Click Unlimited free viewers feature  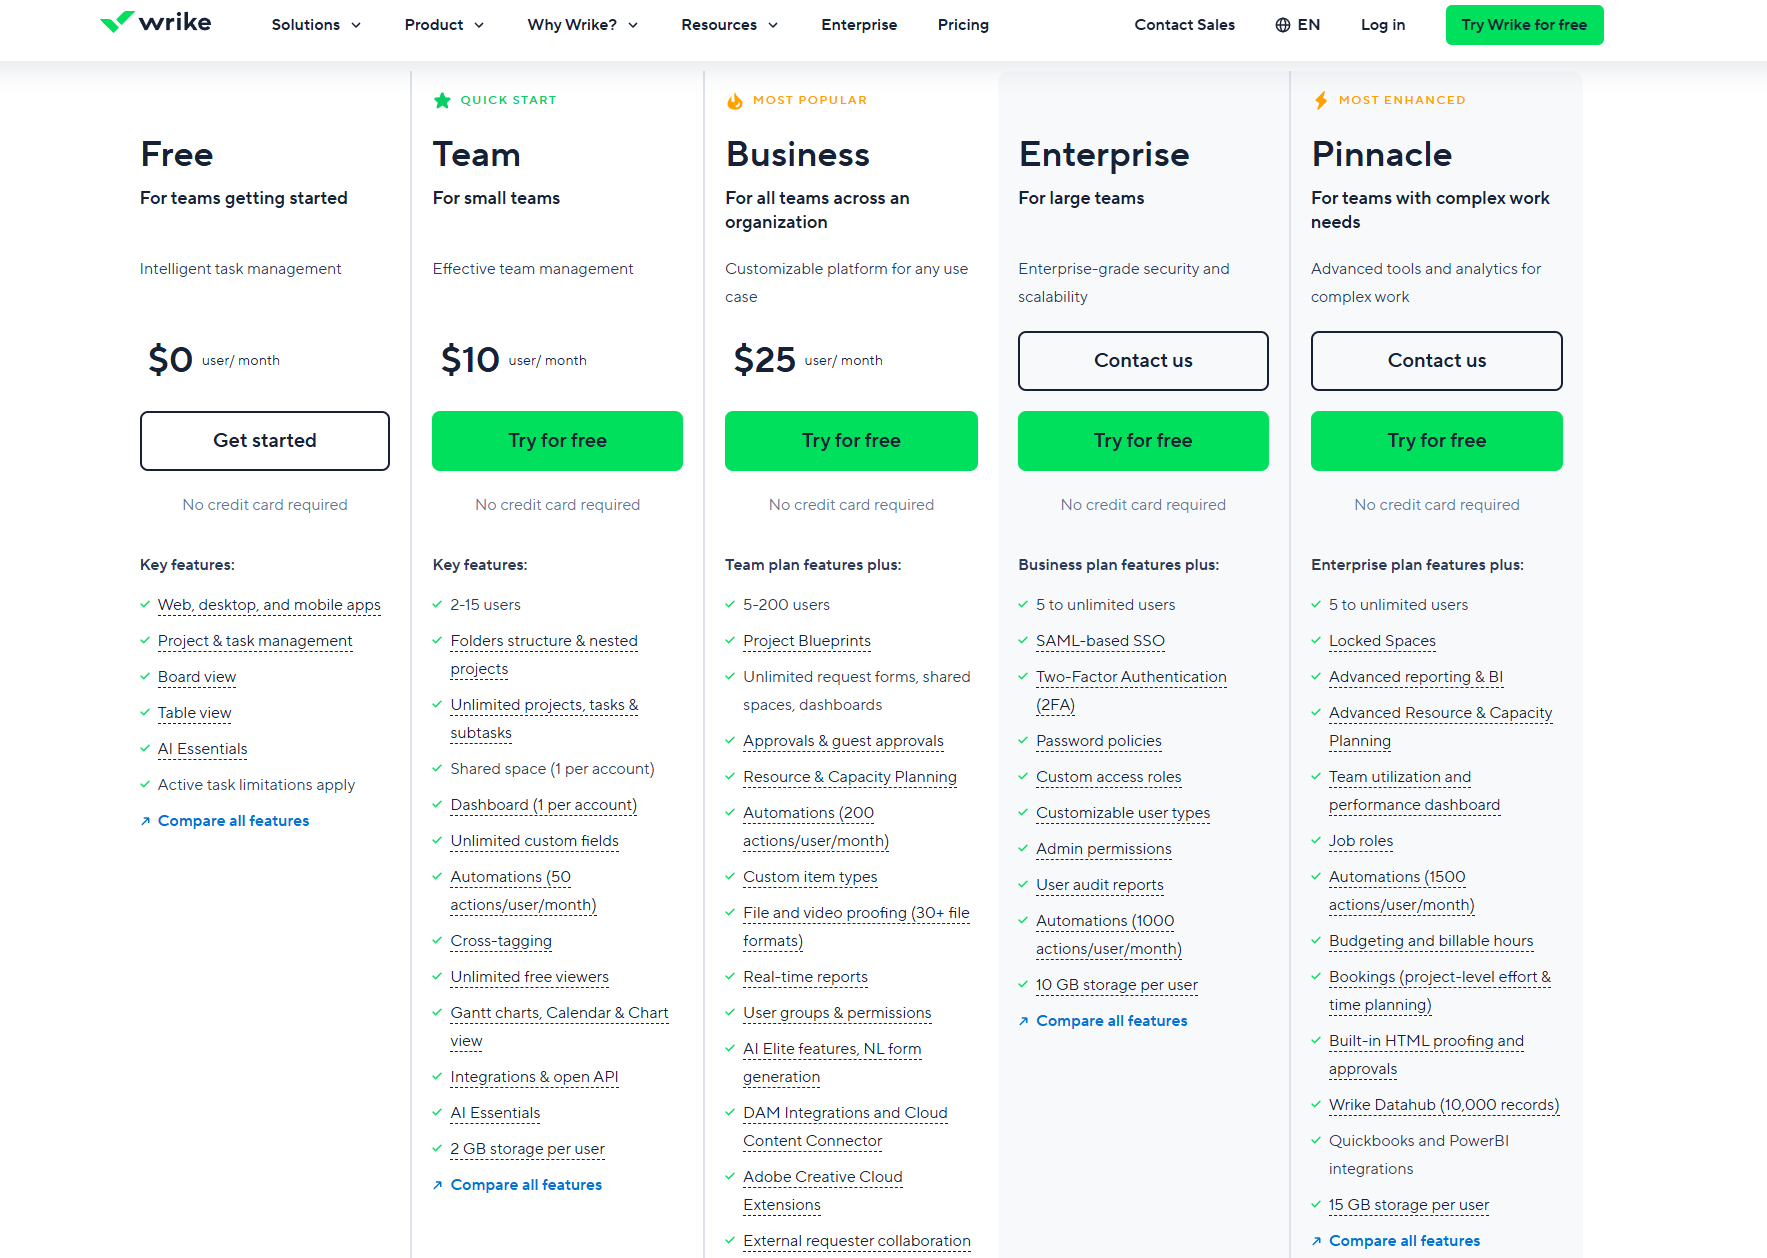coord(529,977)
